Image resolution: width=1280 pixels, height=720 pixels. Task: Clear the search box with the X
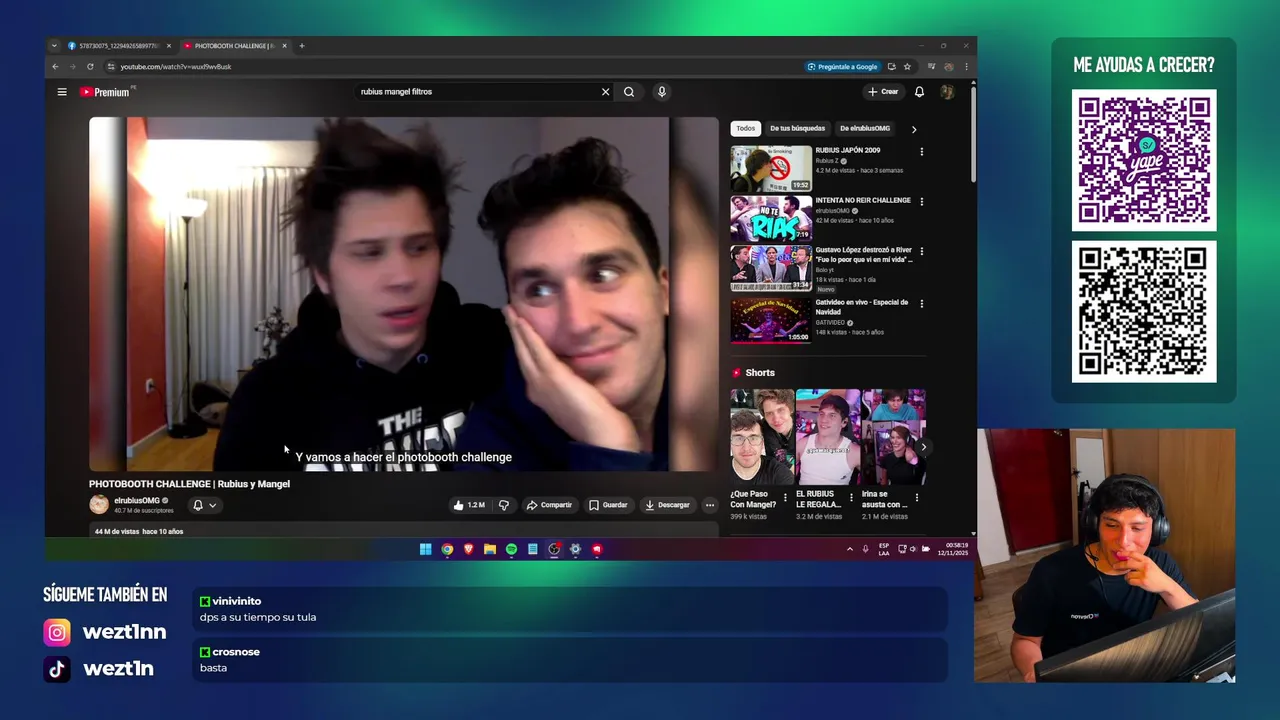click(605, 92)
